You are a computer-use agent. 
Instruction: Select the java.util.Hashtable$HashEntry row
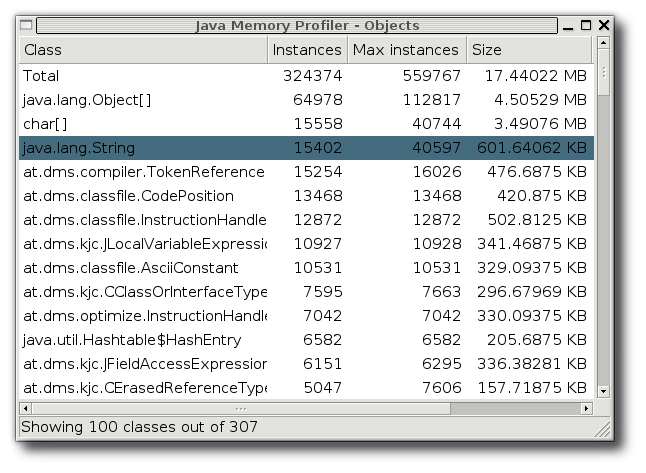pyautogui.click(x=307, y=340)
